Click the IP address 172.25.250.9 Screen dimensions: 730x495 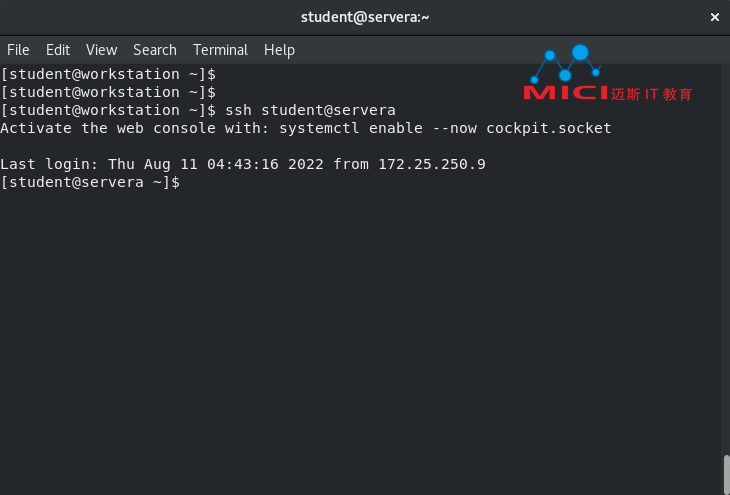432,164
